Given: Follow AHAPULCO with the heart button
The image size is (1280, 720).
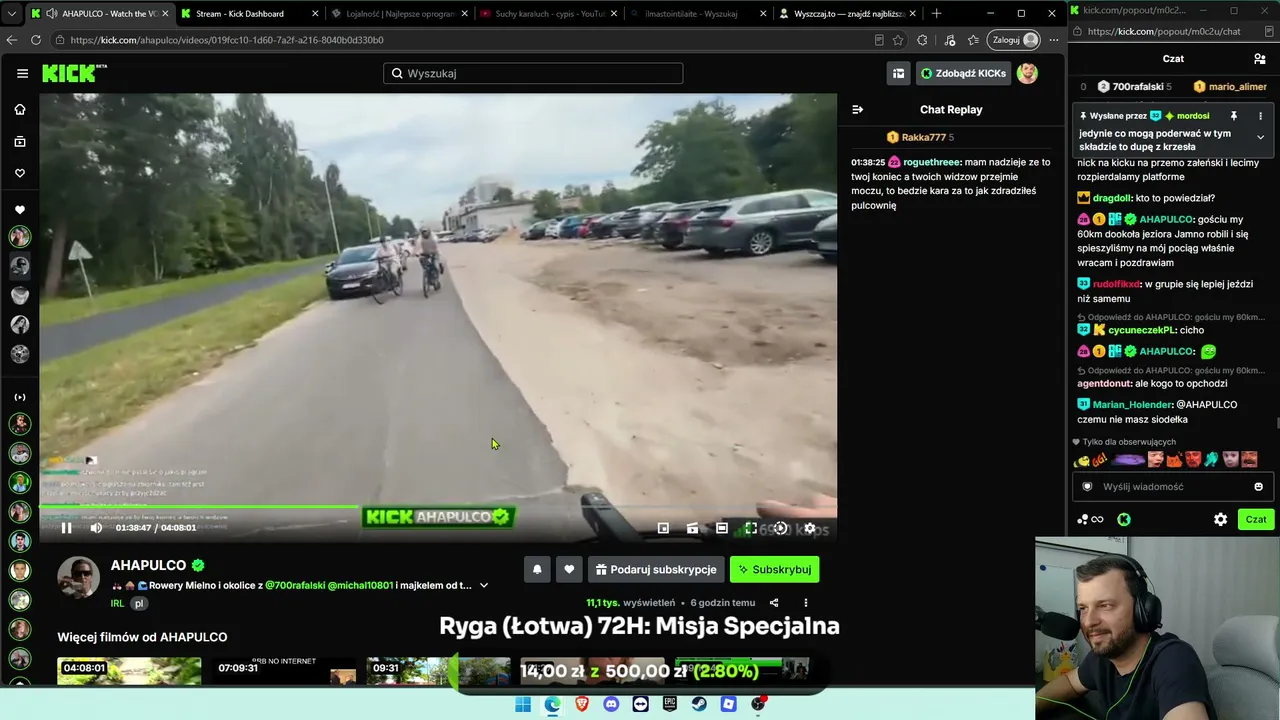Looking at the screenshot, I should click(569, 569).
